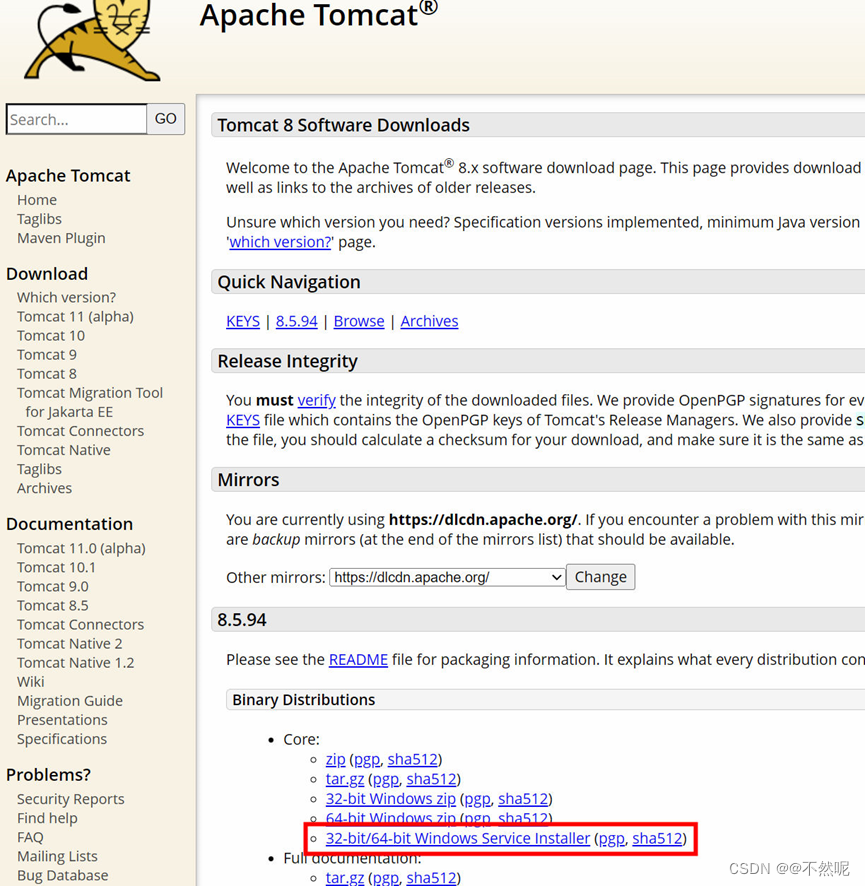Open sha512 for 32-bit Windows zip

pyautogui.click(x=523, y=800)
